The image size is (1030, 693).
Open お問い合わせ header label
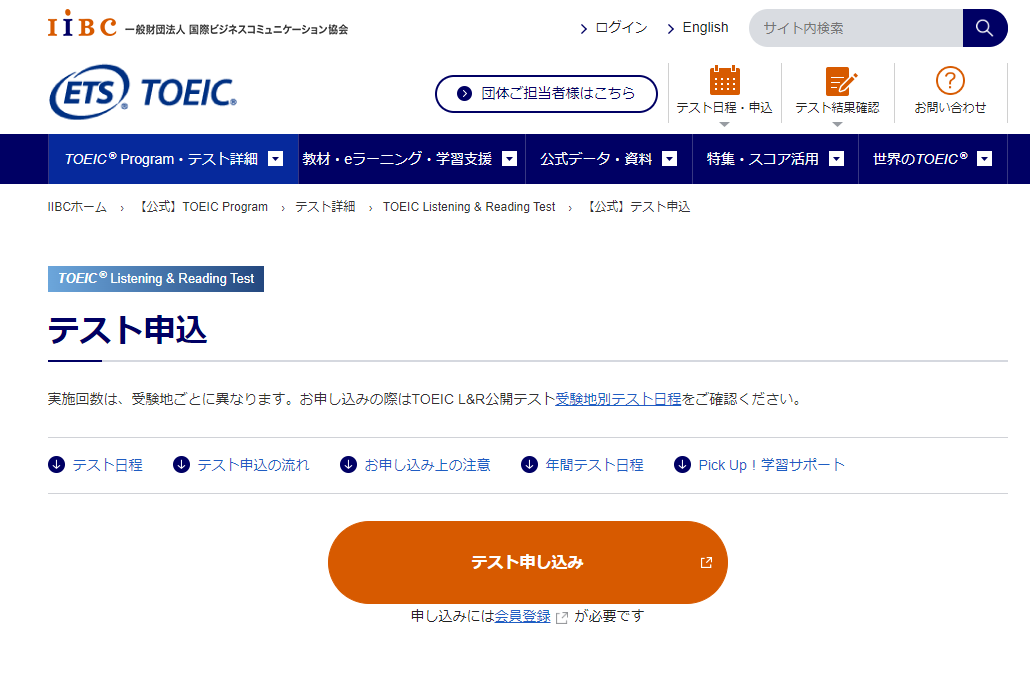(950, 108)
